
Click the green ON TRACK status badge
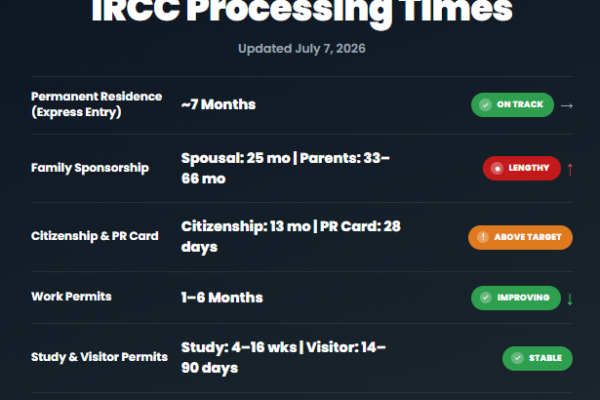[512, 105]
